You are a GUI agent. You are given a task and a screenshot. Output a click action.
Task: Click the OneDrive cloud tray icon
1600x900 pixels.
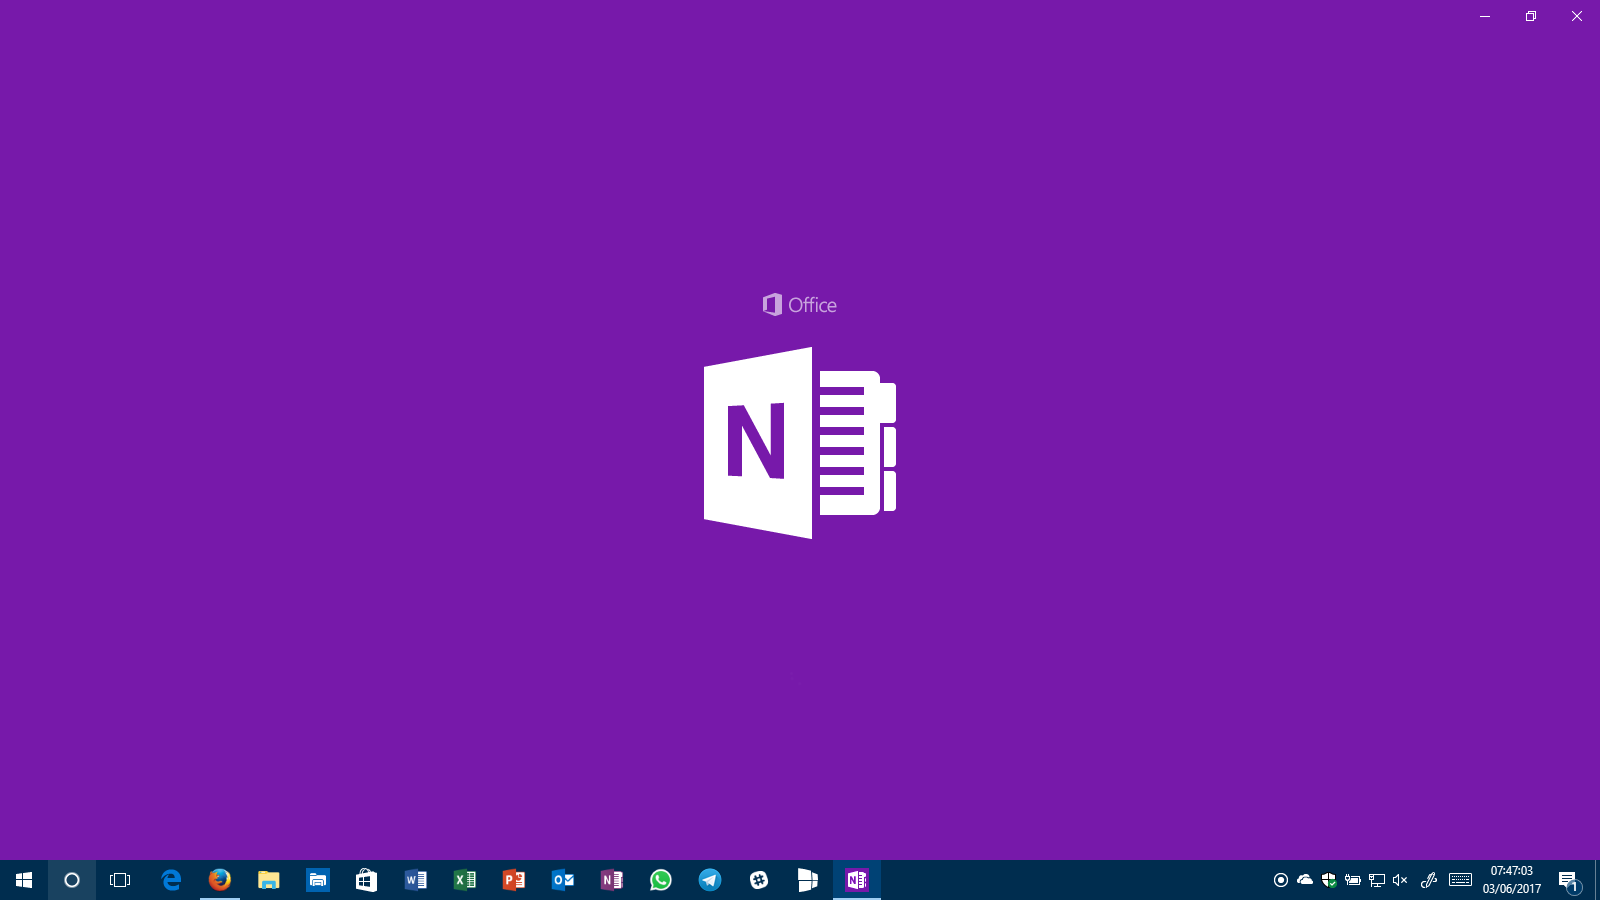[1305, 880]
